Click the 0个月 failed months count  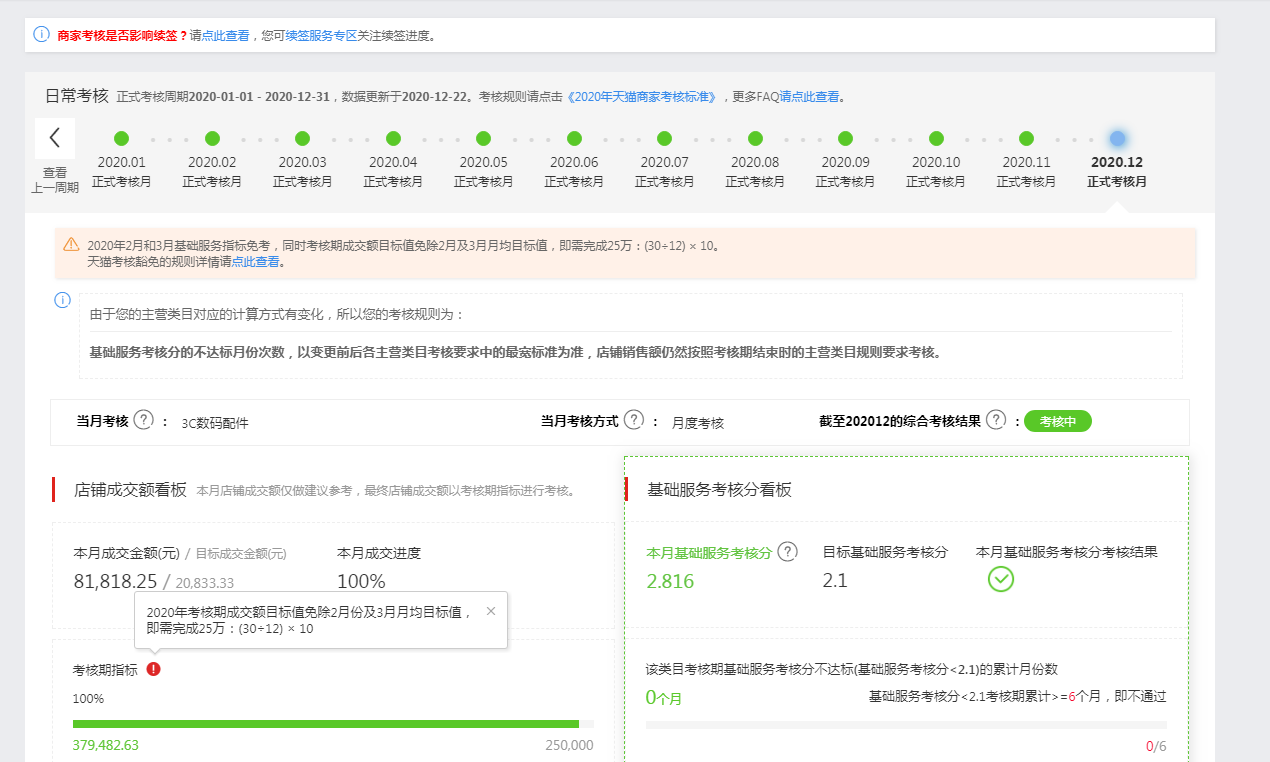pos(664,697)
